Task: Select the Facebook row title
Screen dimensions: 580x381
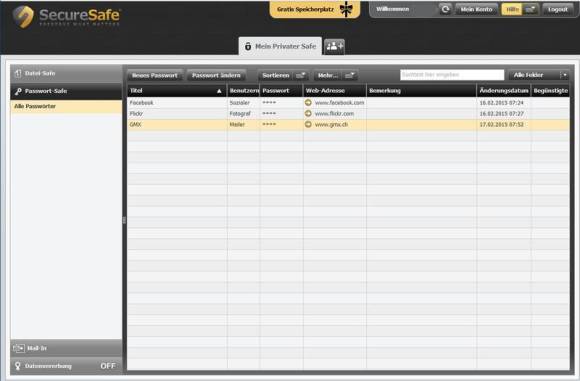Action: pyautogui.click(x=141, y=102)
